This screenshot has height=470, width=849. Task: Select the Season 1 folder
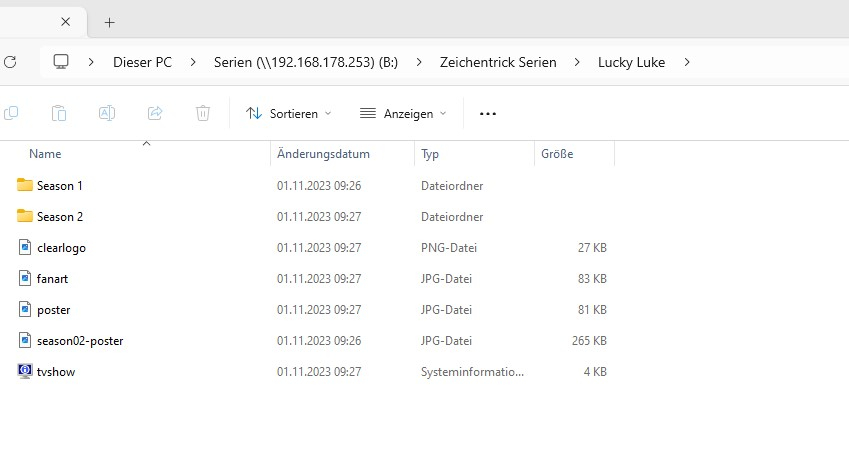[59, 185]
